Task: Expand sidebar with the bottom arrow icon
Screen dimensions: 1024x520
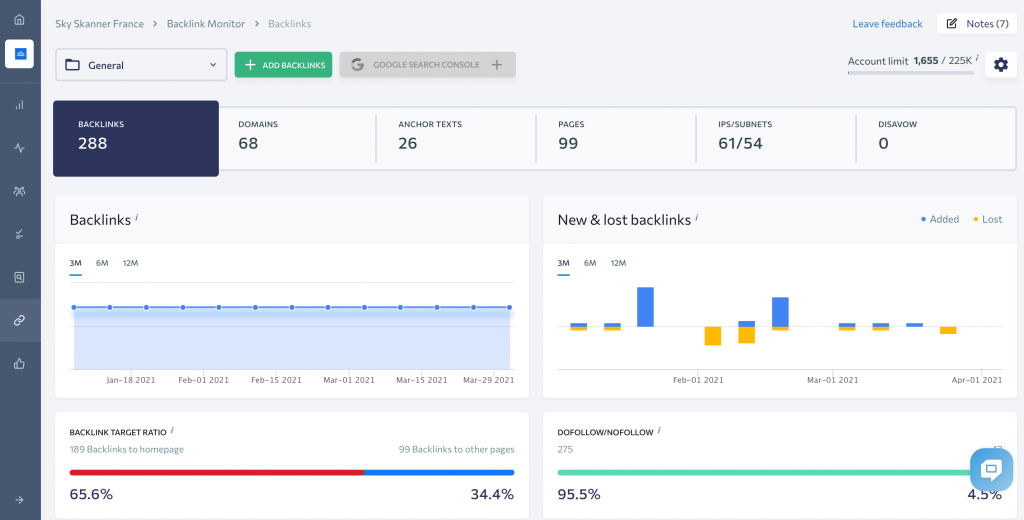Action: [x=19, y=500]
